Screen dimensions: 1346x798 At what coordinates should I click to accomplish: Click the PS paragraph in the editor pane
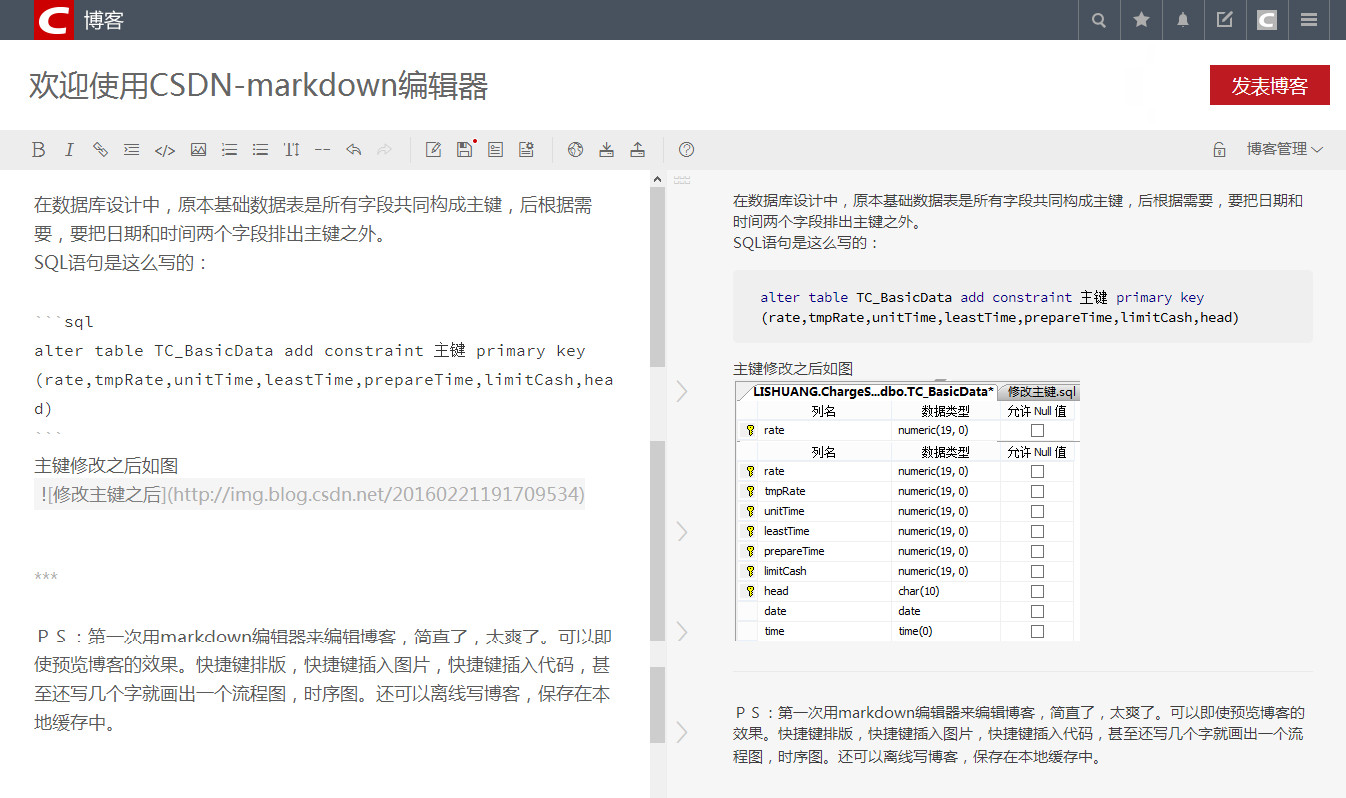tap(323, 679)
